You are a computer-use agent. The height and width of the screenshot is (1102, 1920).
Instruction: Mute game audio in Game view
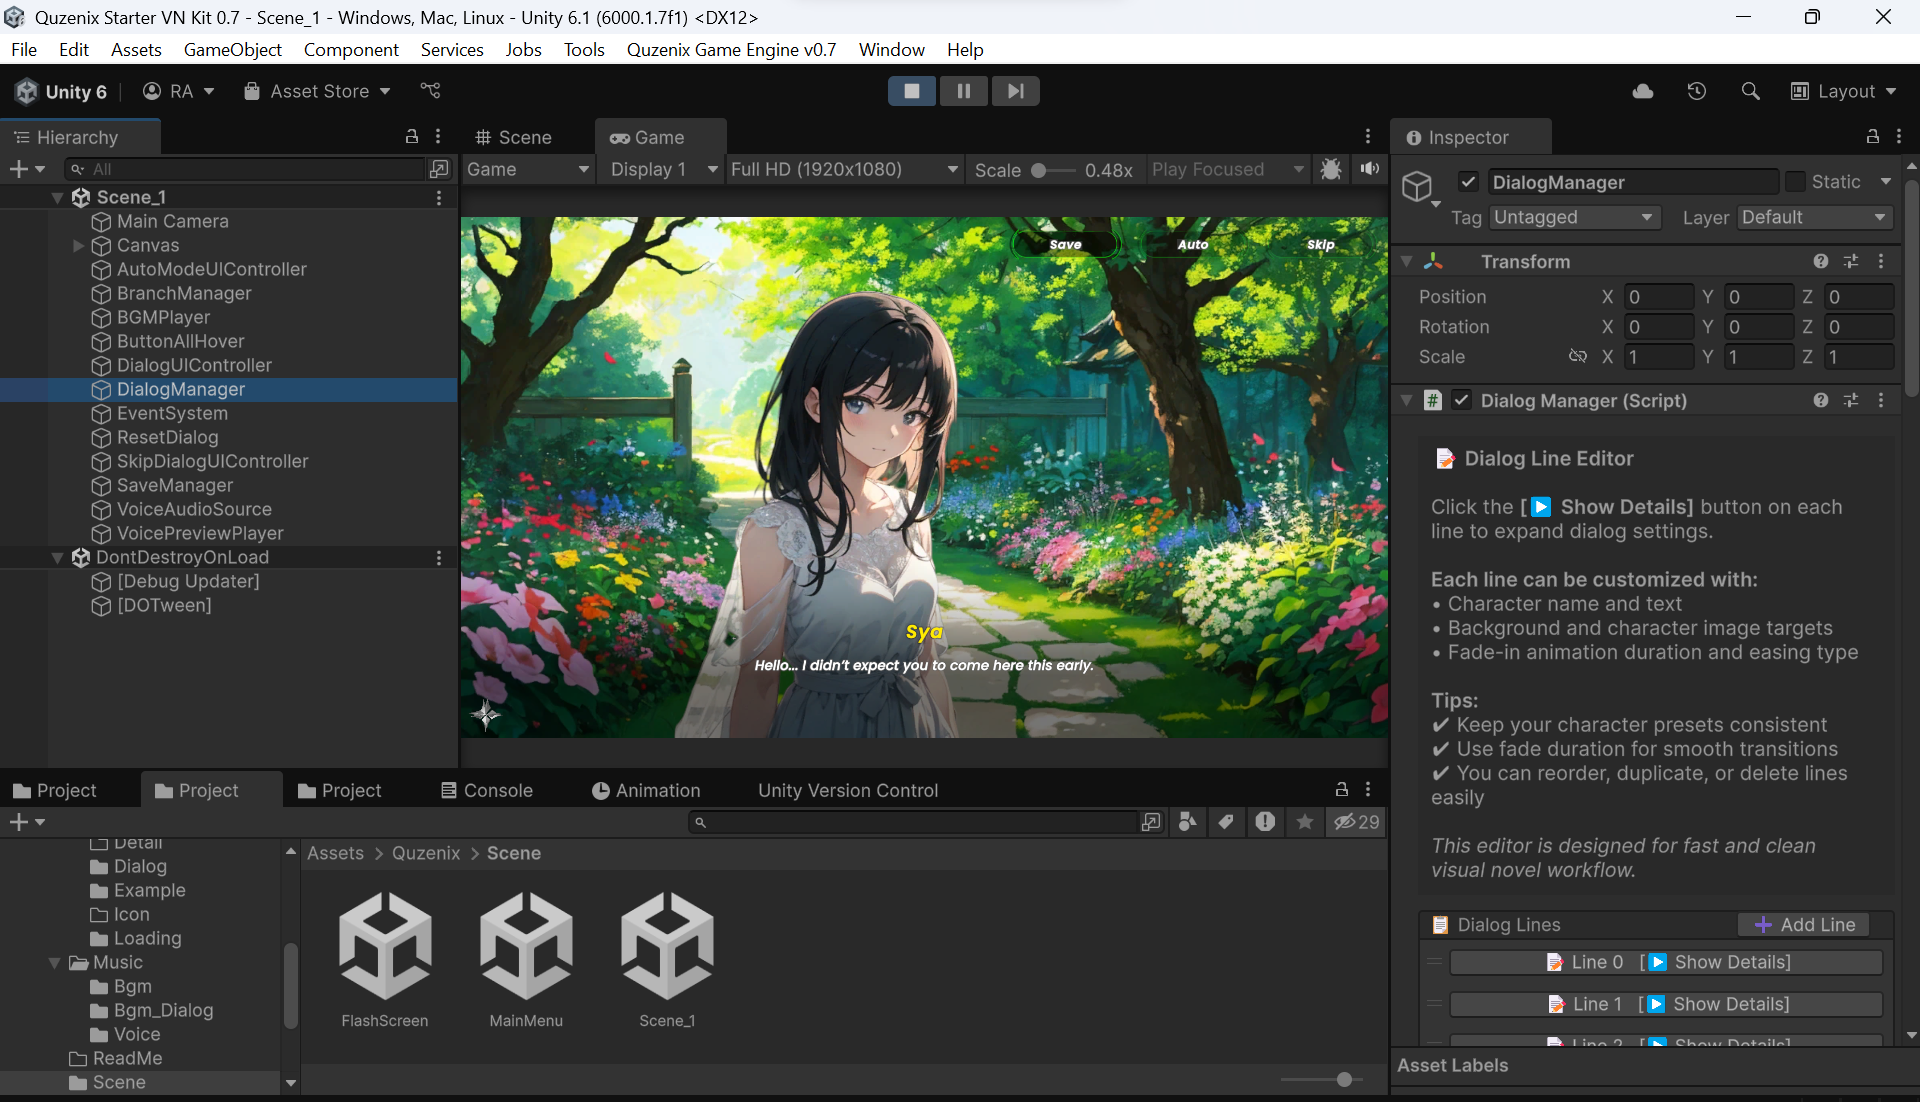(x=1369, y=169)
